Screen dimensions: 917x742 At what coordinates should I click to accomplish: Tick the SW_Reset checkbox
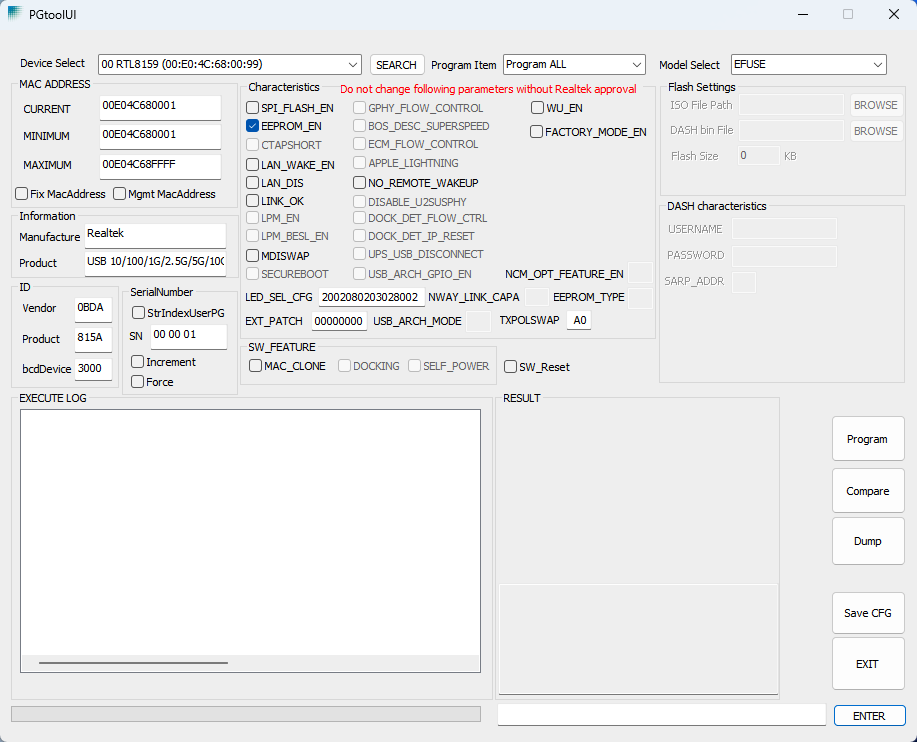click(x=511, y=367)
